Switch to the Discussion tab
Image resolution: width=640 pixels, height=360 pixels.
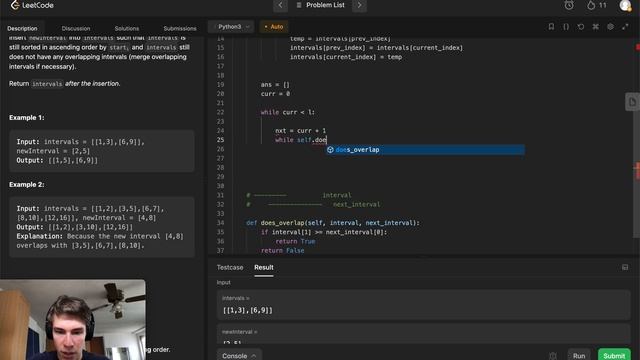76,29
